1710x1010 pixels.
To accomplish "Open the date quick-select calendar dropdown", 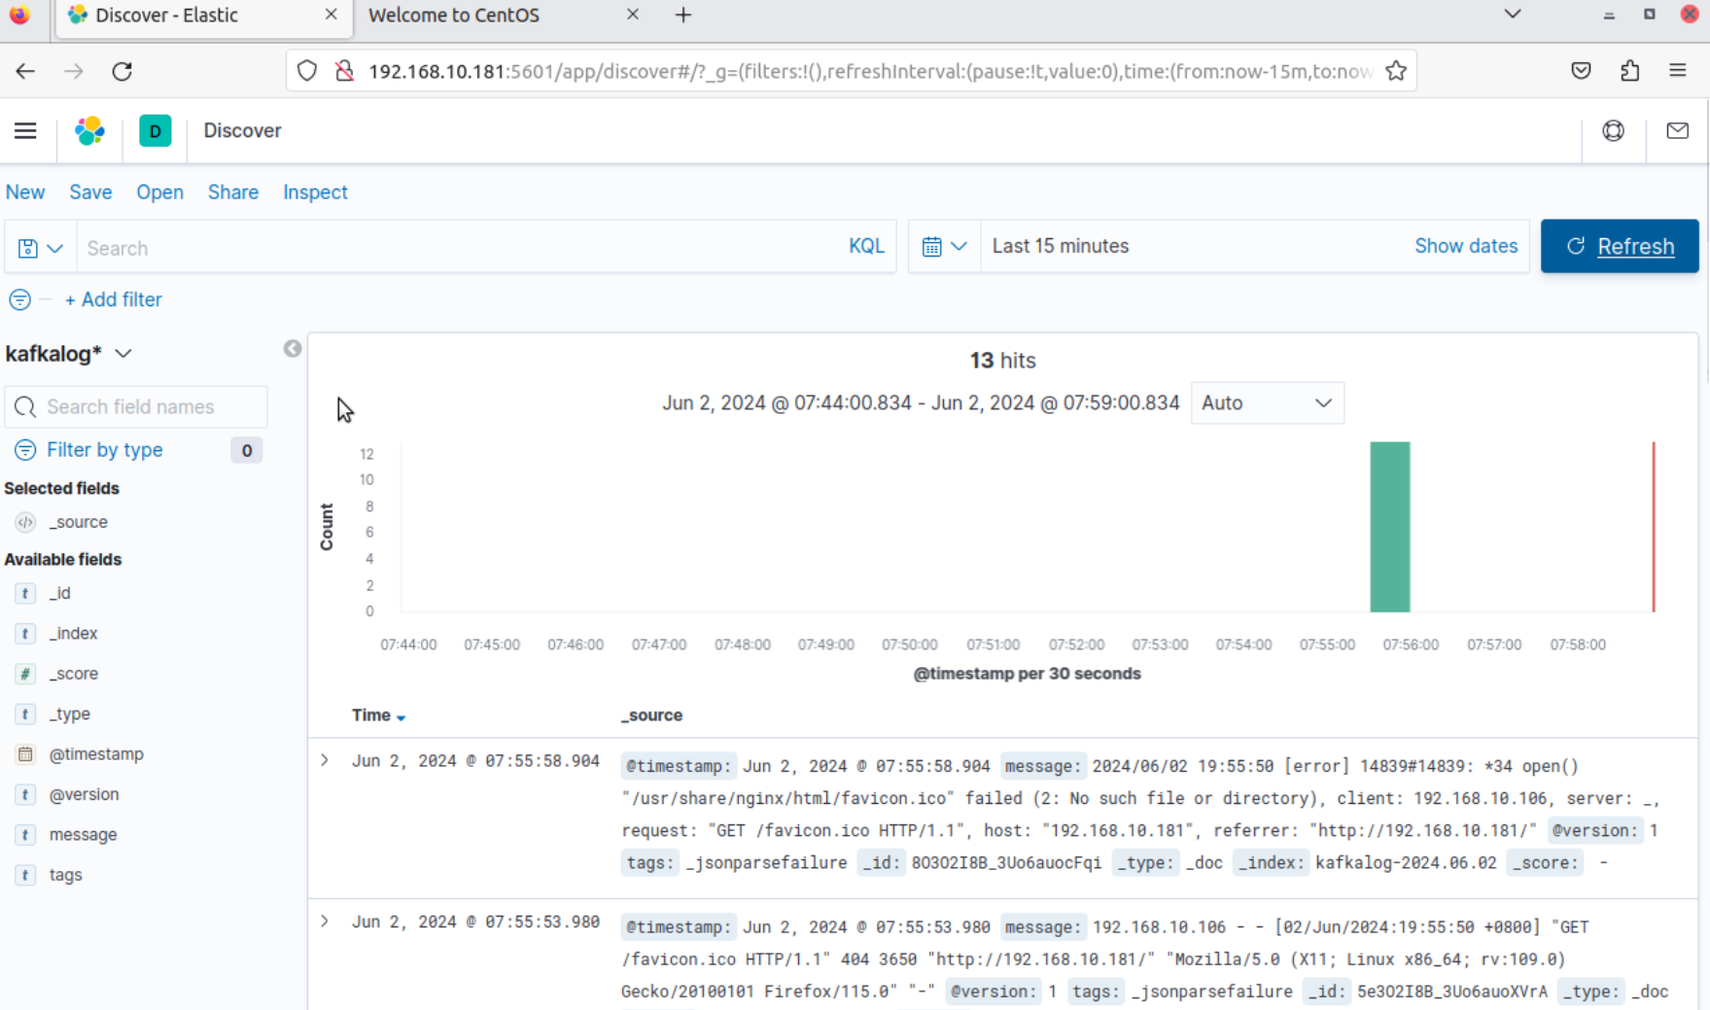I will point(944,246).
